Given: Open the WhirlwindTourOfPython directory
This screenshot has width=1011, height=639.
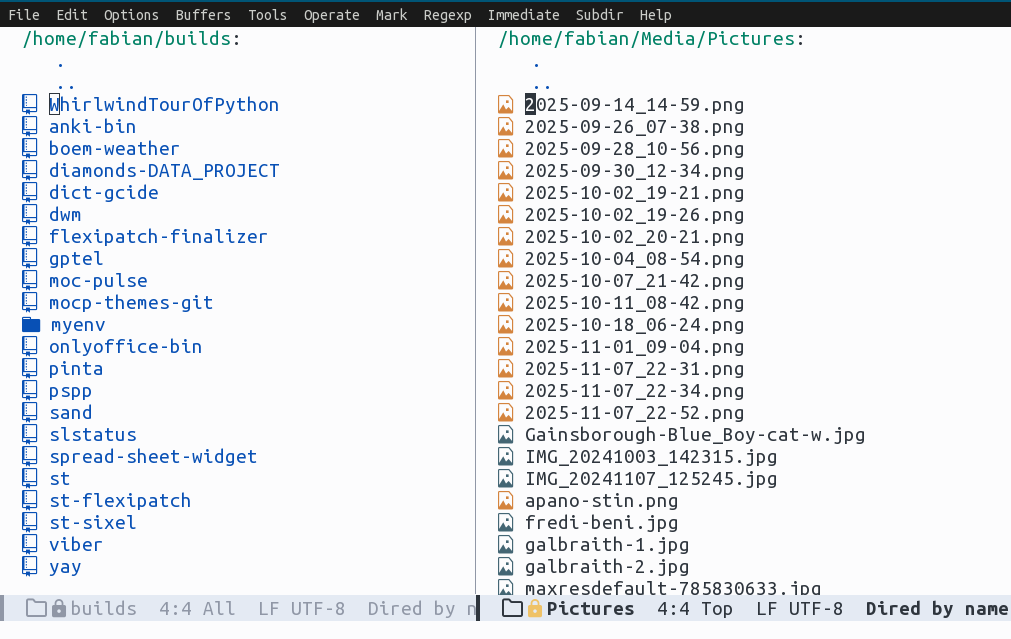Looking at the screenshot, I should coord(164,105).
